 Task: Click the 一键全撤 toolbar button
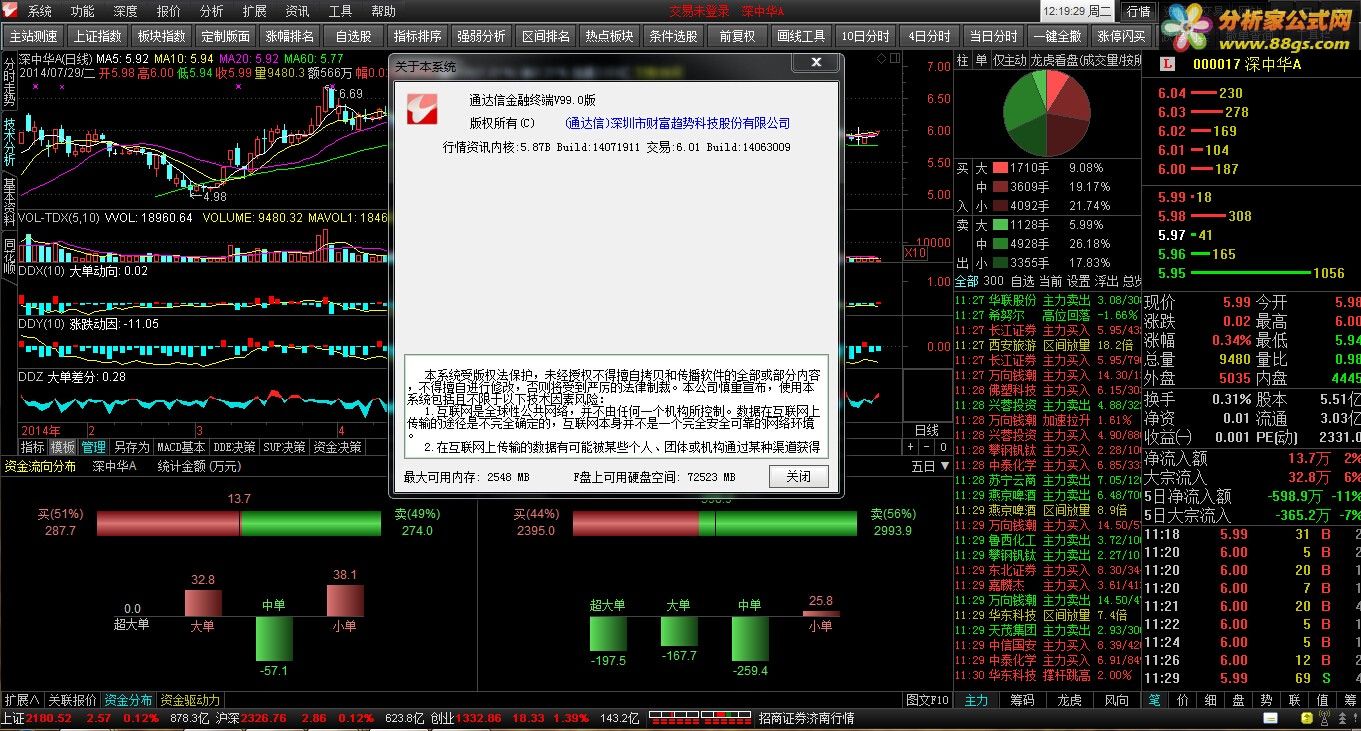click(x=1058, y=36)
